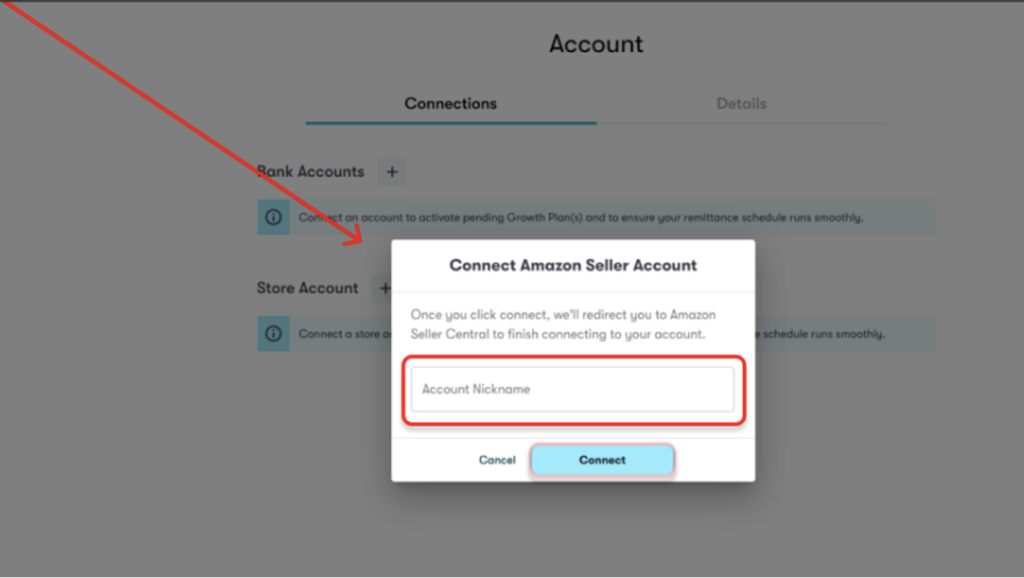Switch to the Connections tab

pos(451,103)
